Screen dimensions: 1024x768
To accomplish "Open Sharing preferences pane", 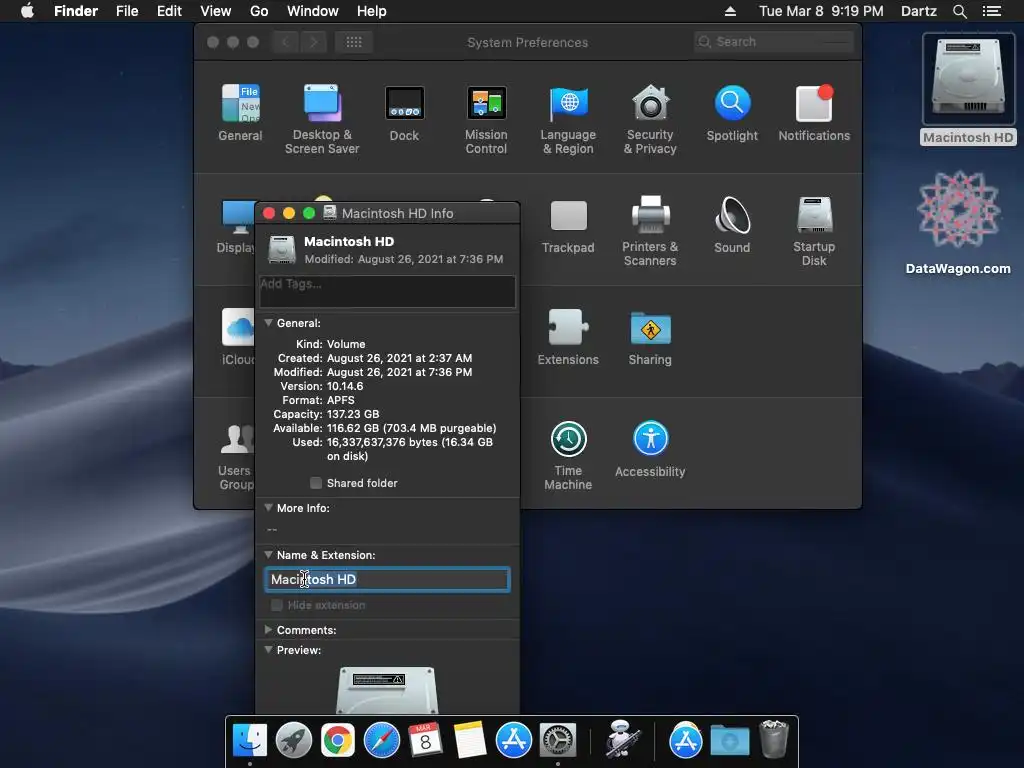I will pos(650,337).
